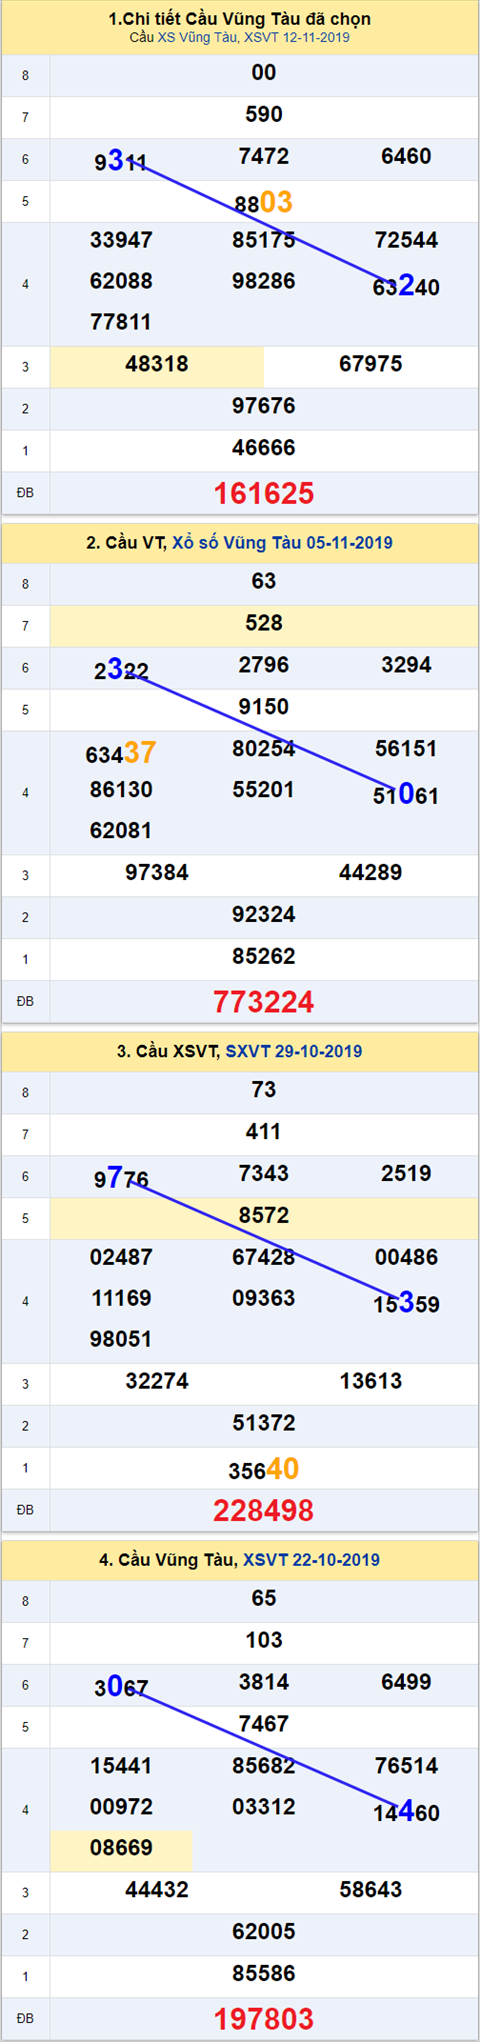Image resolution: width=480 pixels, height=2042 pixels.
Task: Select prize number 85586
Action: pyautogui.click(x=264, y=1973)
